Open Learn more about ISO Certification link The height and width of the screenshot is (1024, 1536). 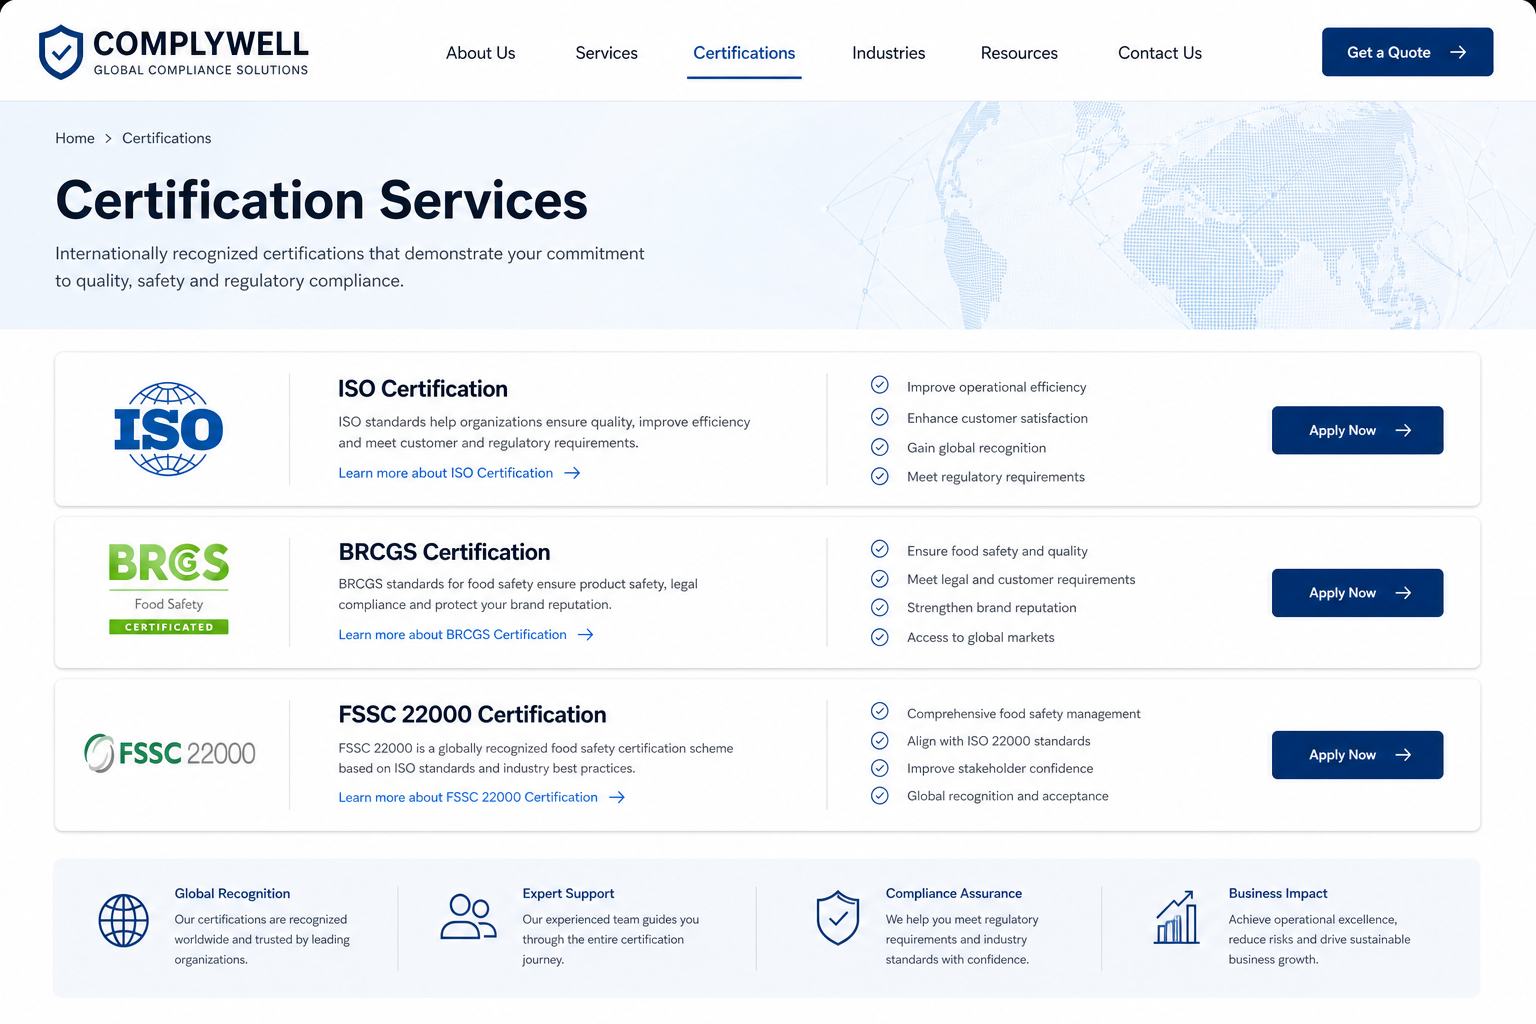tap(459, 473)
